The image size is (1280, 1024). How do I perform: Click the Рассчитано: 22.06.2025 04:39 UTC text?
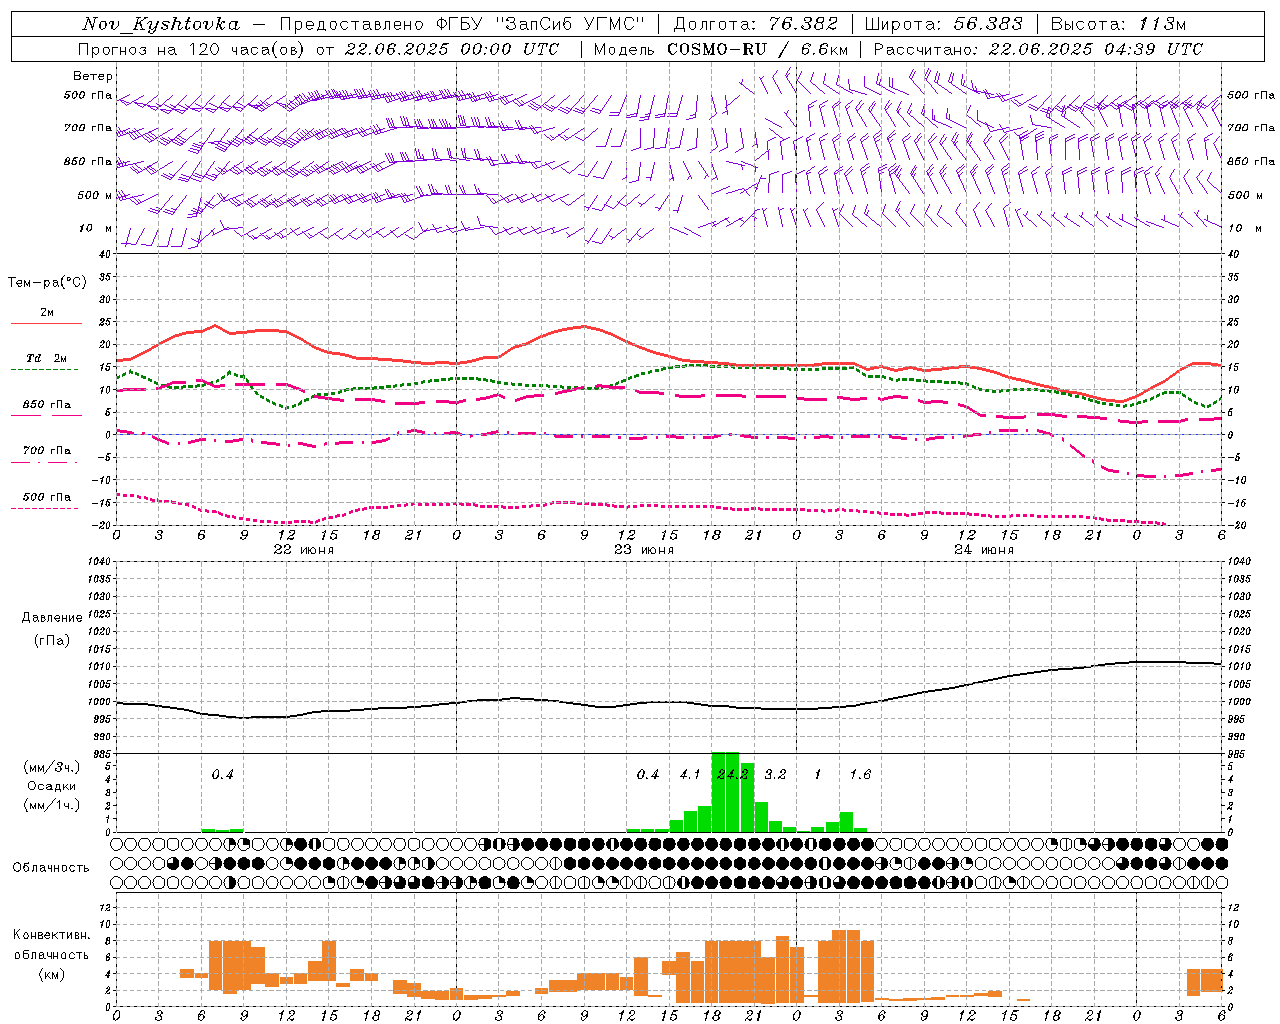(1038, 49)
